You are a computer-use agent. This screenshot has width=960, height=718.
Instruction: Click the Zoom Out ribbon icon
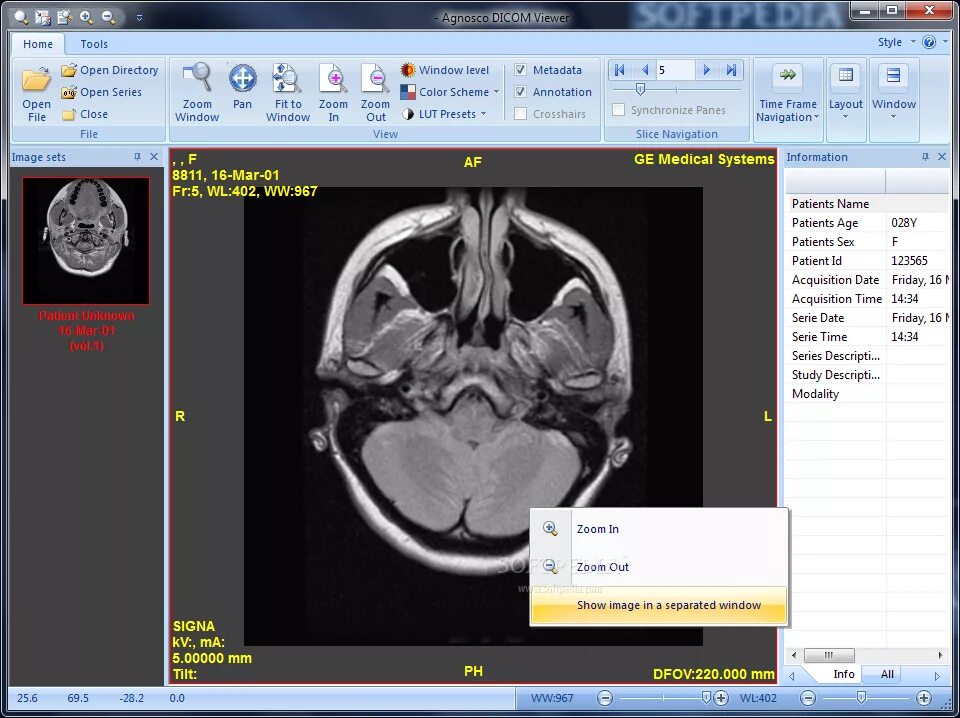click(x=375, y=78)
